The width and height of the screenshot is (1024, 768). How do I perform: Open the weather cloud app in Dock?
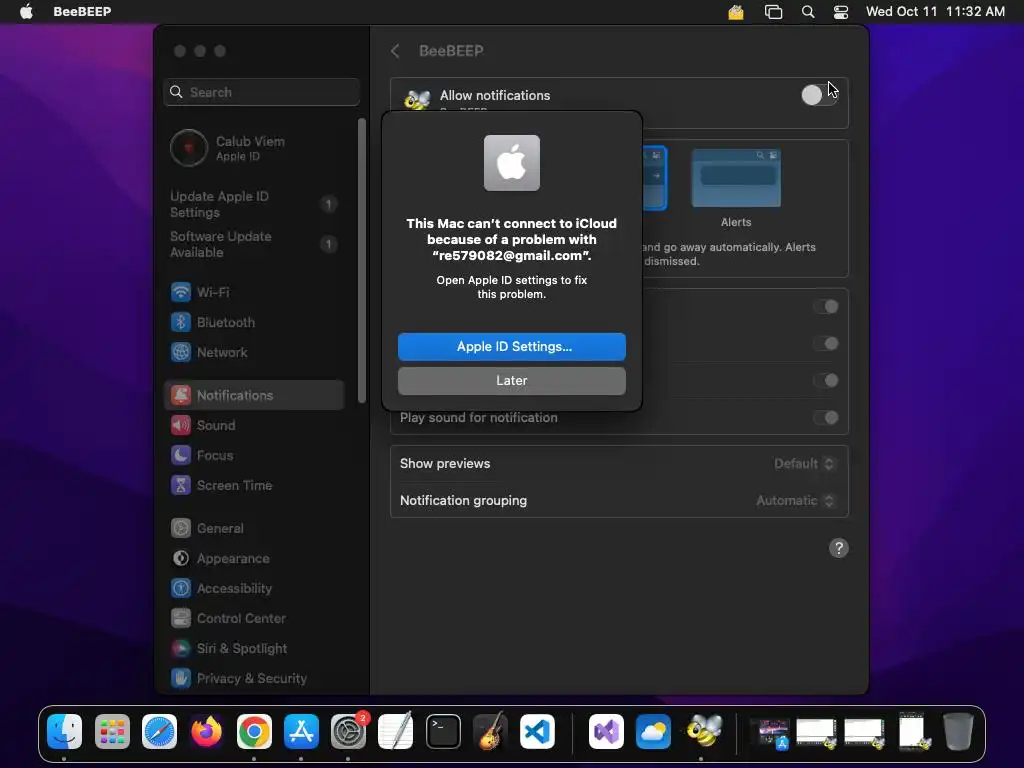[653, 731]
